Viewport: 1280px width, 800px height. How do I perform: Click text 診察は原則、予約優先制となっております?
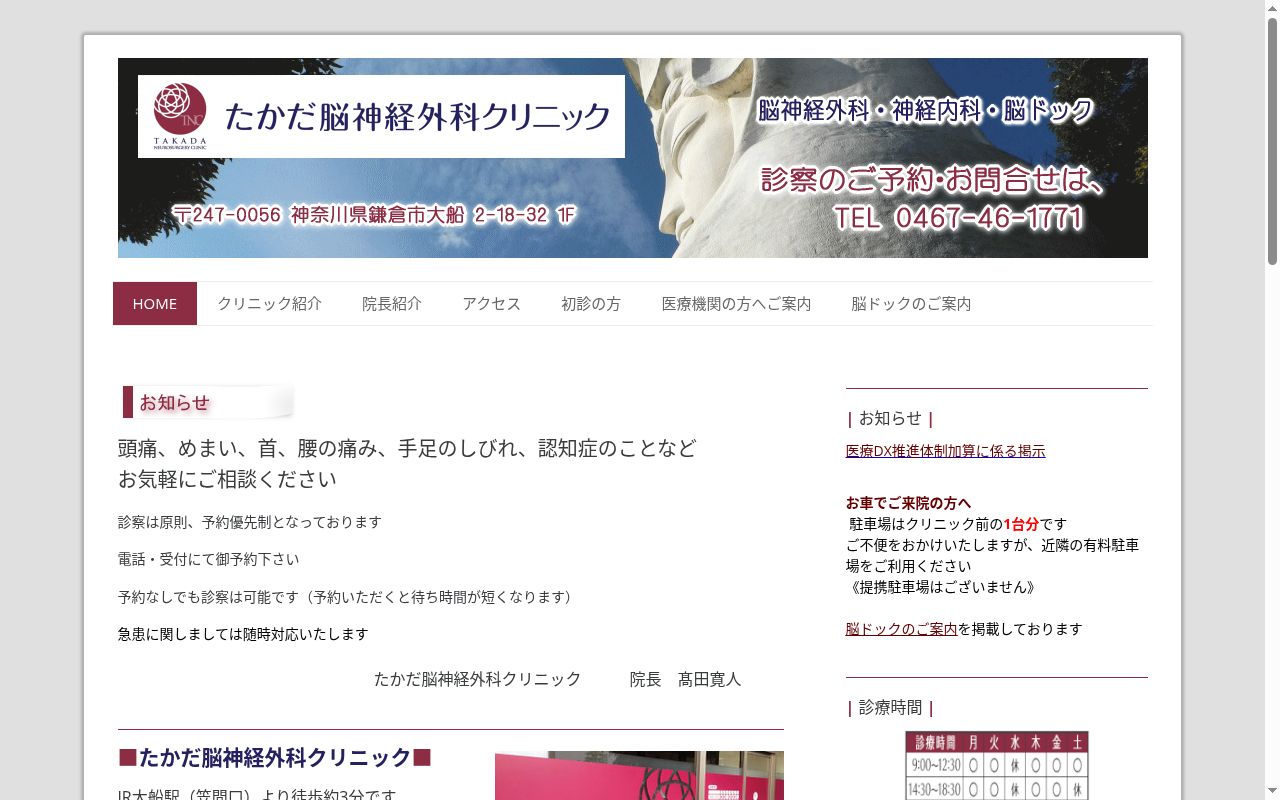(250, 522)
